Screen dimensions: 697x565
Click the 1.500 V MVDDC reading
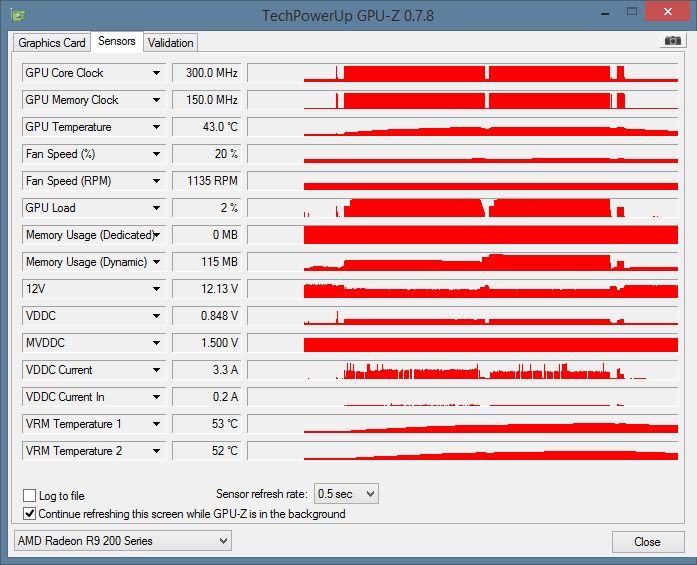(x=207, y=343)
